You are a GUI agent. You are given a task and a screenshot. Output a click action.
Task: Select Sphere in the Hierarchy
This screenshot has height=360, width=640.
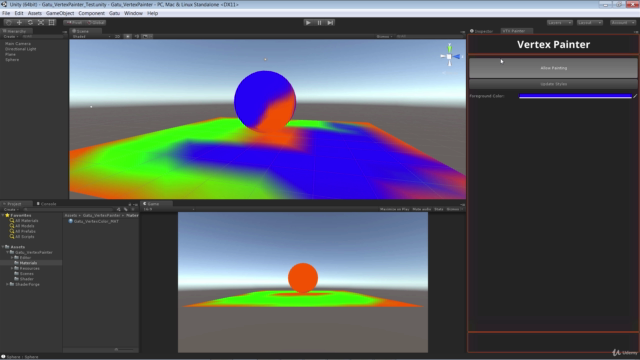point(12,60)
